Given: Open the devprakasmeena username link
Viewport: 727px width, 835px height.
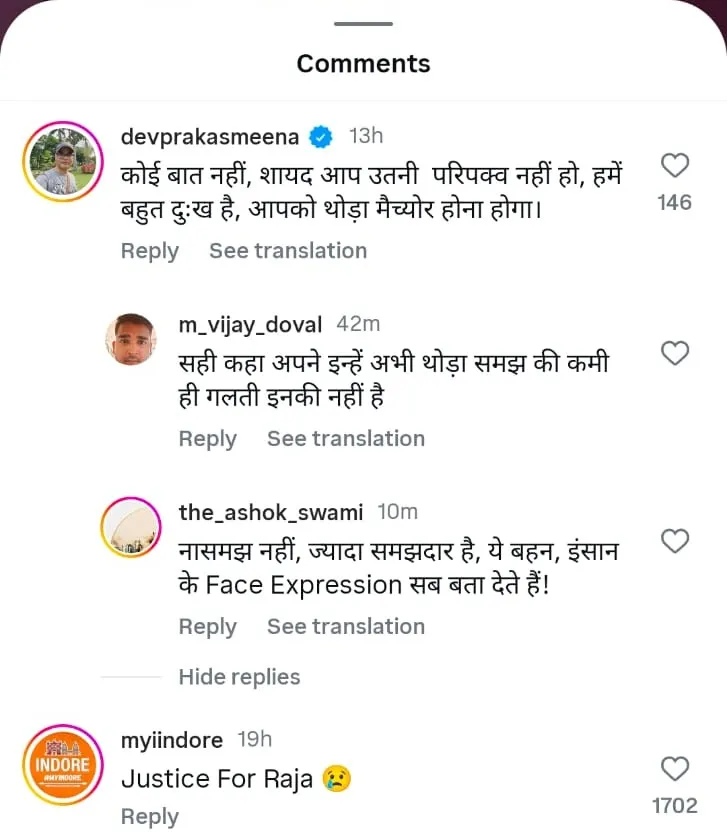Looking at the screenshot, I should (x=211, y=136).
